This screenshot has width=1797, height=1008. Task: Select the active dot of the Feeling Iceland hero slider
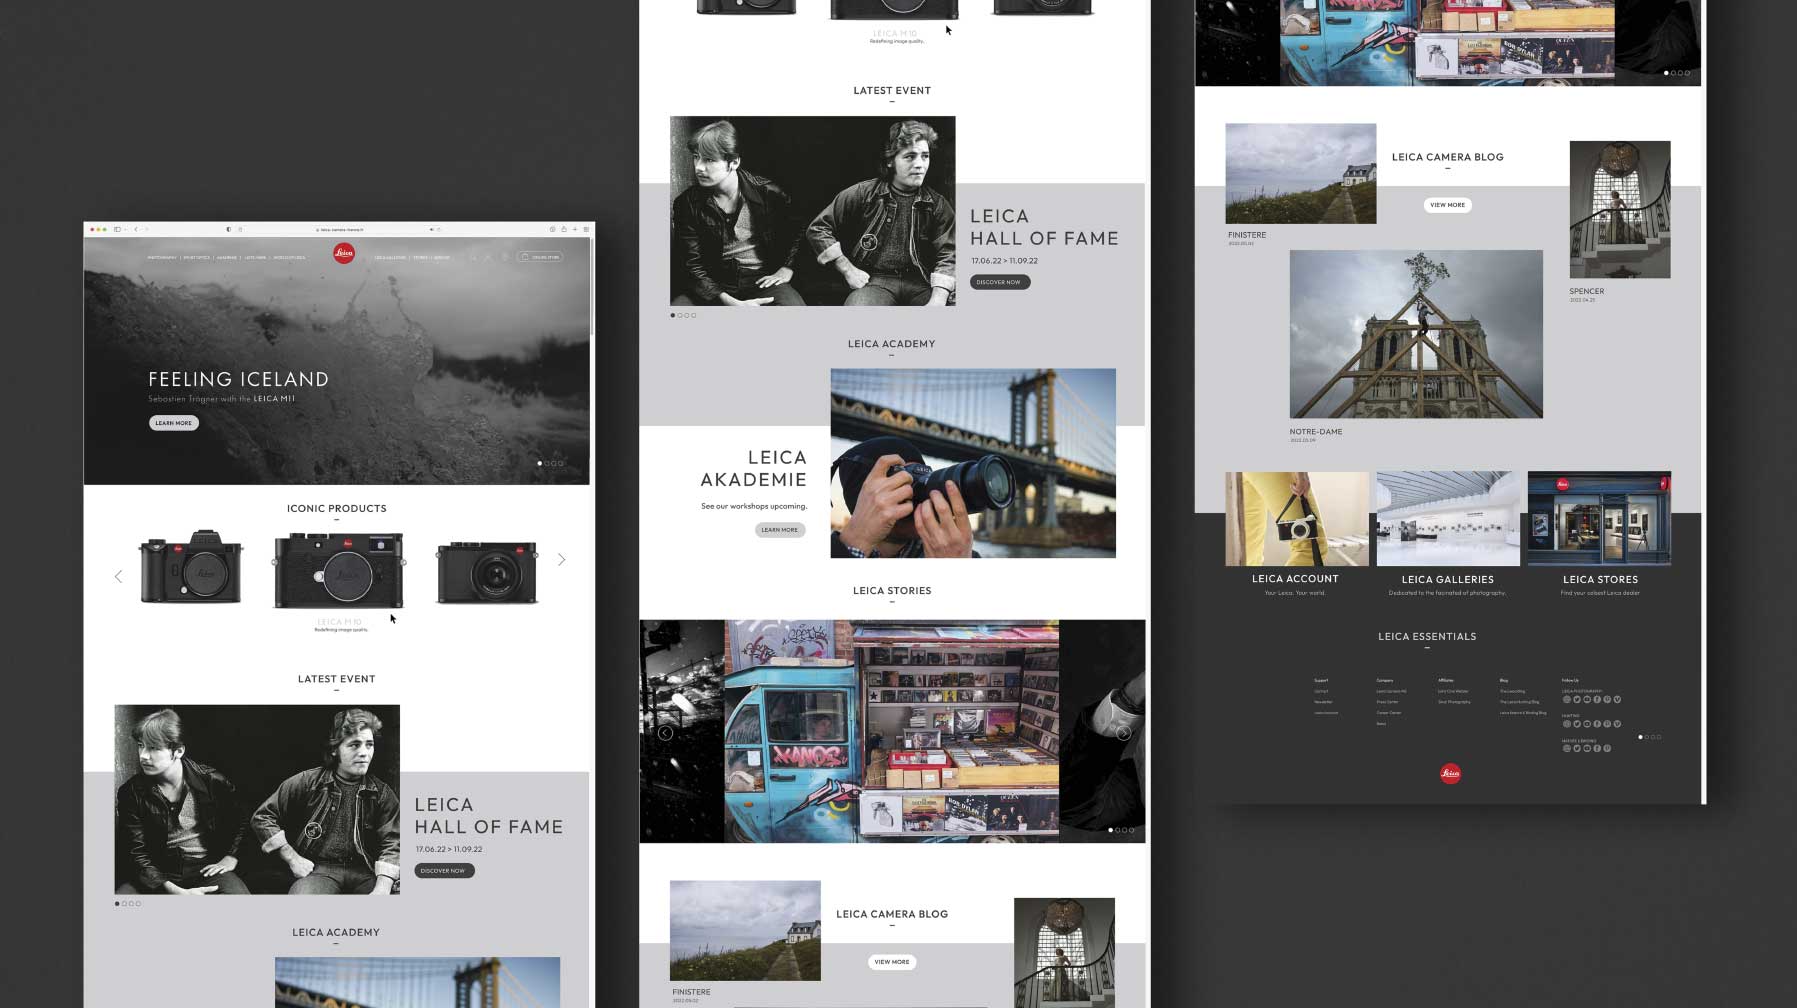[x=540, y=463]
